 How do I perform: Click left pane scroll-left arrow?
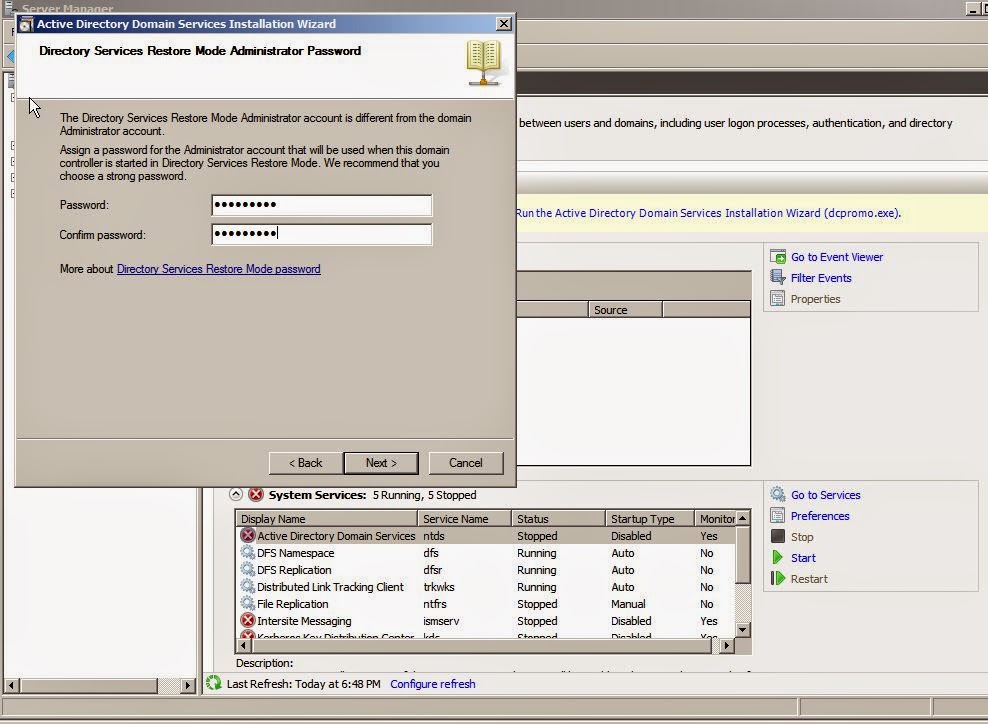(11, 685)
